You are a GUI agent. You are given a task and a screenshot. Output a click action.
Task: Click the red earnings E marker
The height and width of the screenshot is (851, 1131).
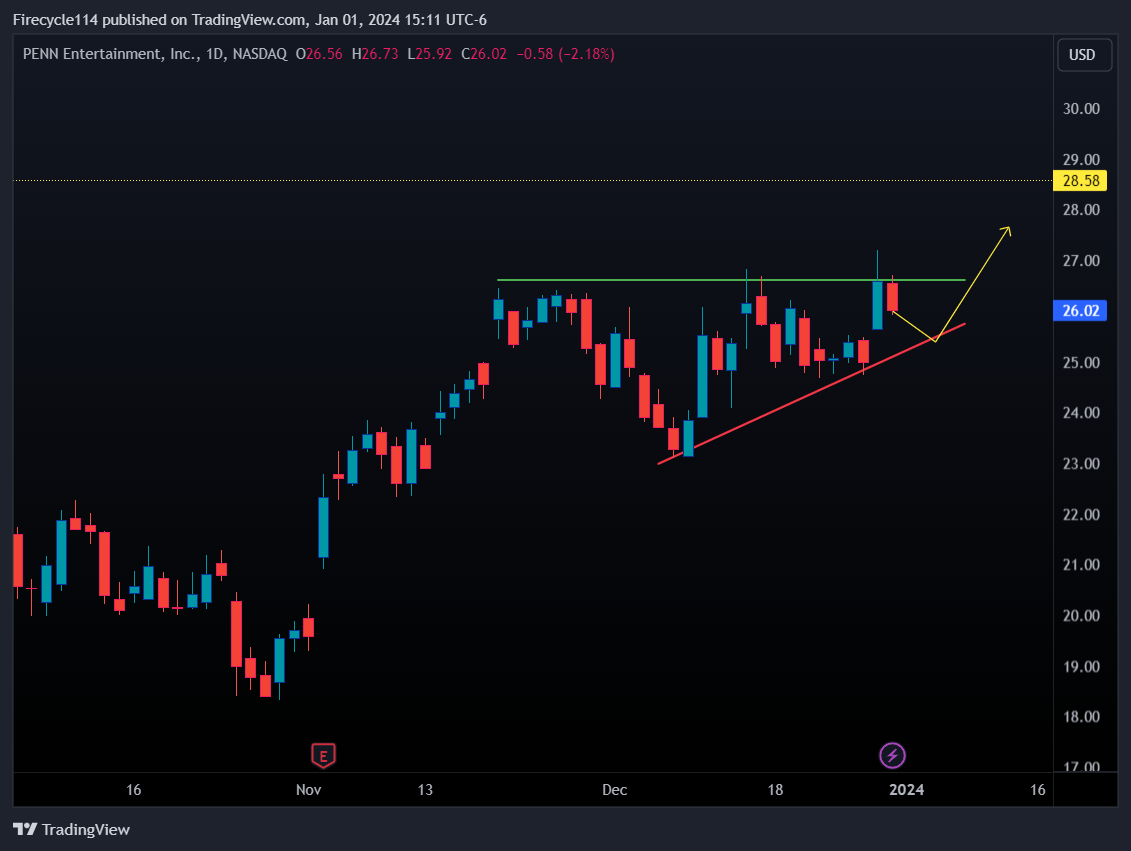coord(323,756)
